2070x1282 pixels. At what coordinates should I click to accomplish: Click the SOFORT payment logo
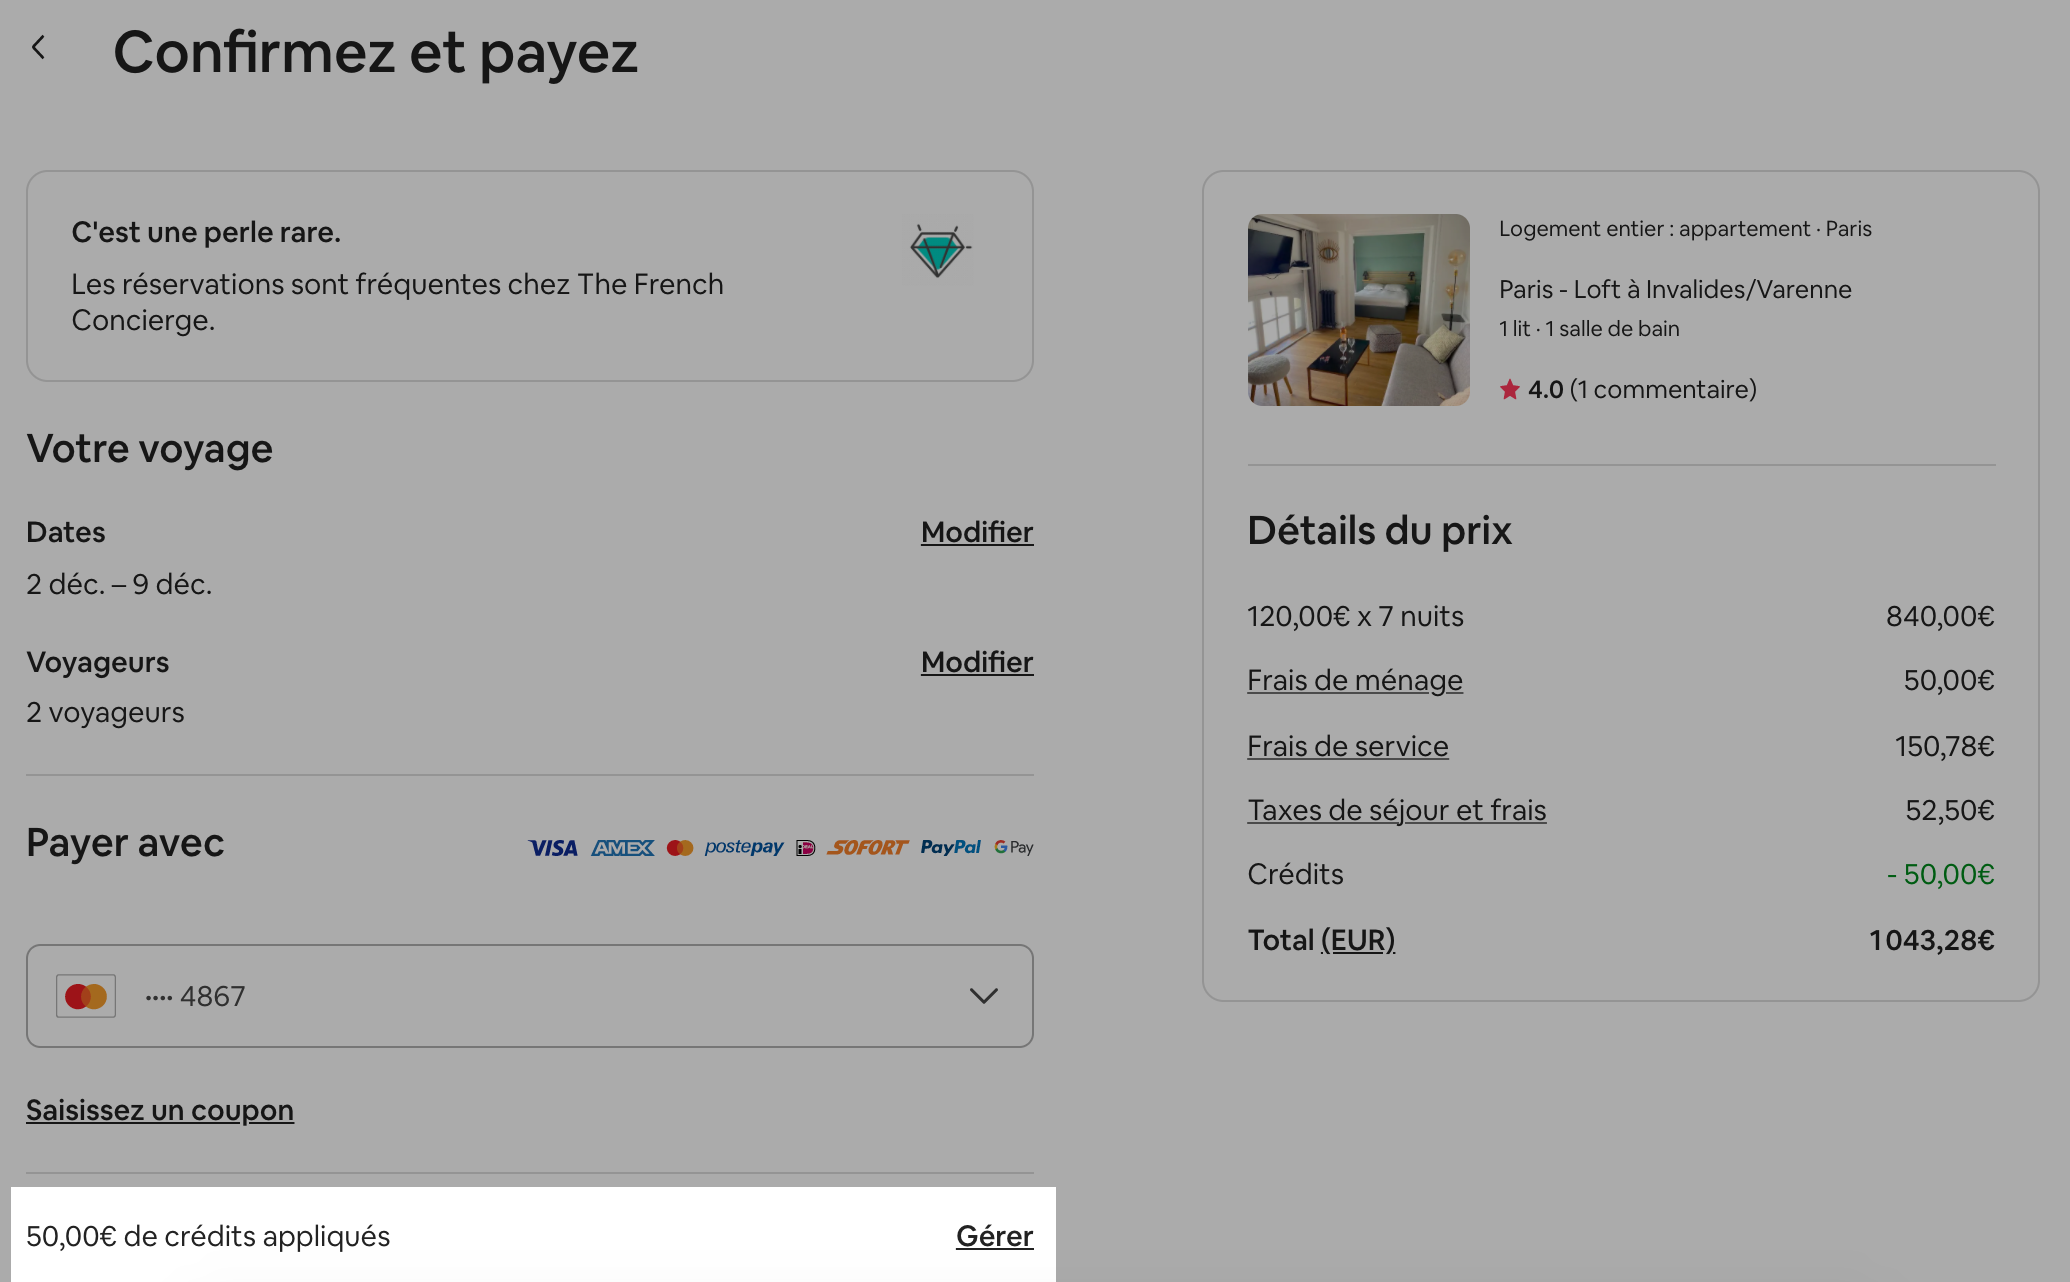[x=867, y=848]
